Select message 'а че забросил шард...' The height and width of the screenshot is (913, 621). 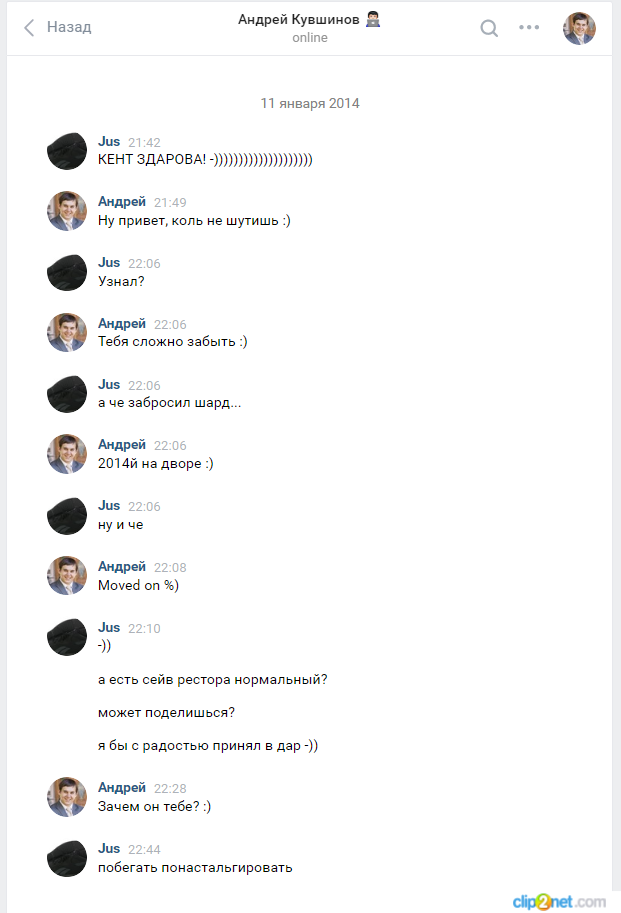[x=169, y=402]
